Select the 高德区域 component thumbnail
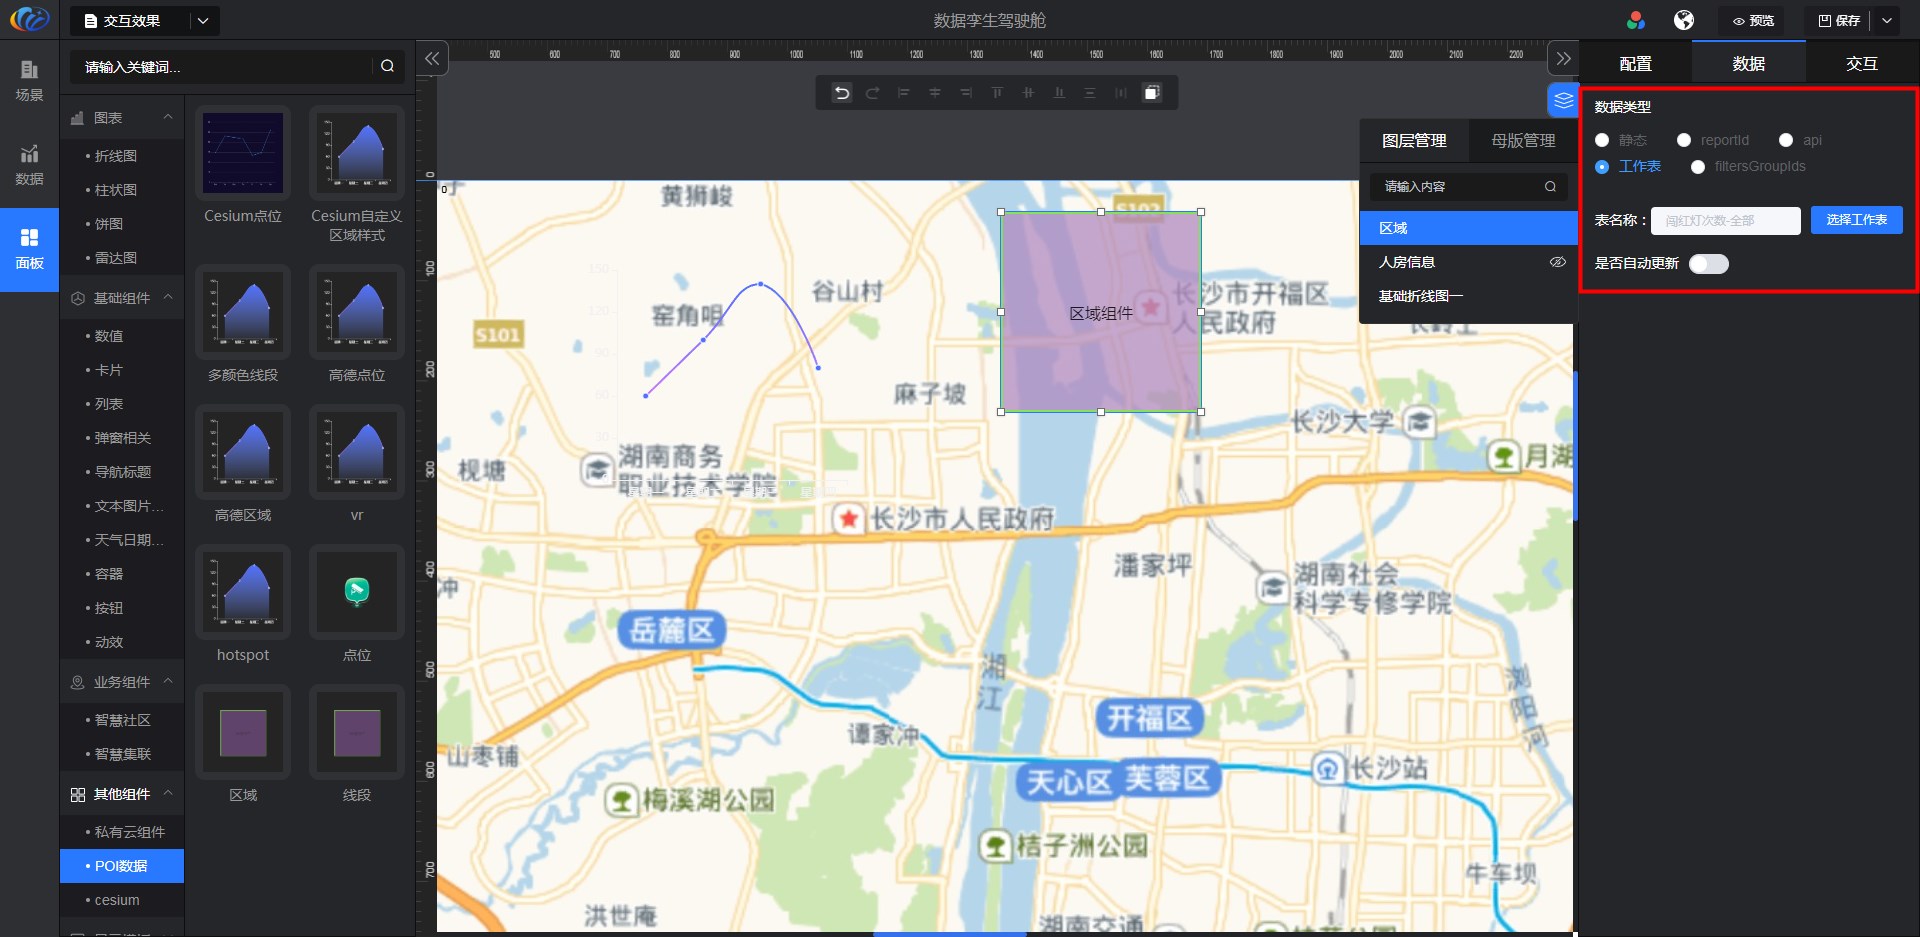This screenshot has width=1920, height=937. 243,453
